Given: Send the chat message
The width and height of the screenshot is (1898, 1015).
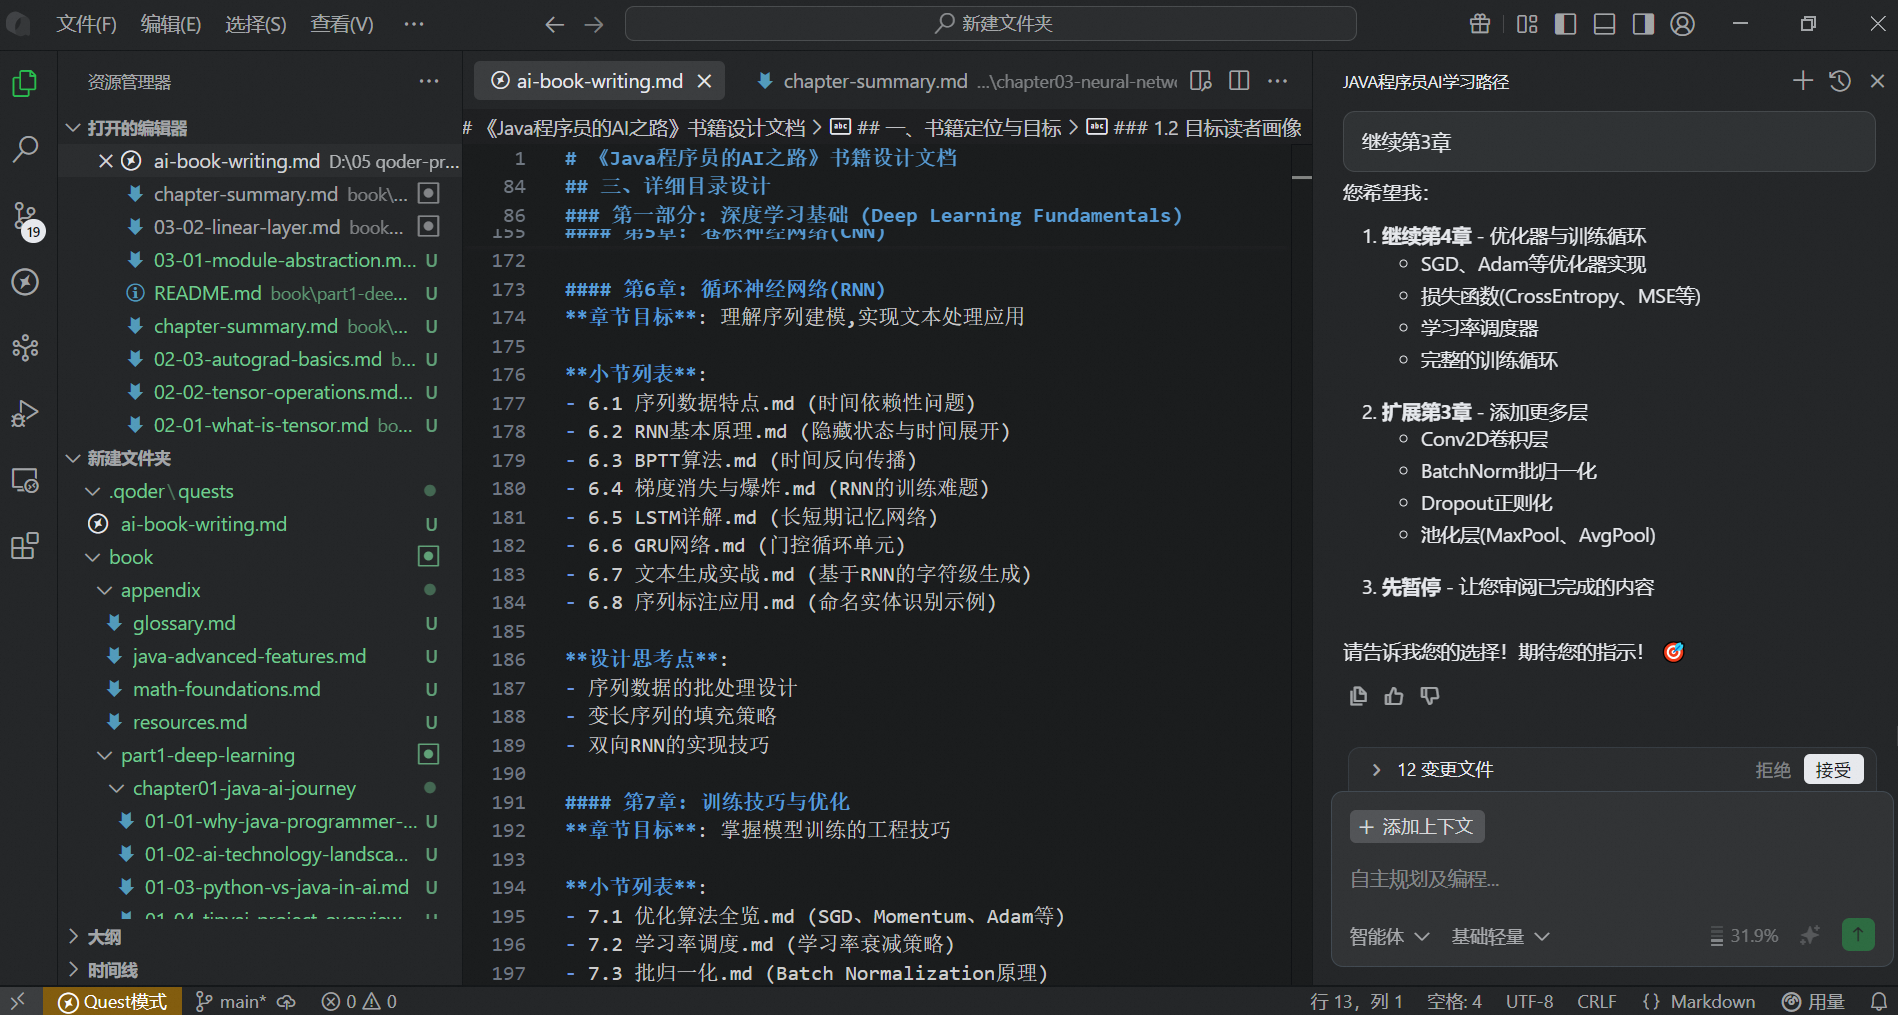Looking at the screenshot, I should click(1858, 935).
